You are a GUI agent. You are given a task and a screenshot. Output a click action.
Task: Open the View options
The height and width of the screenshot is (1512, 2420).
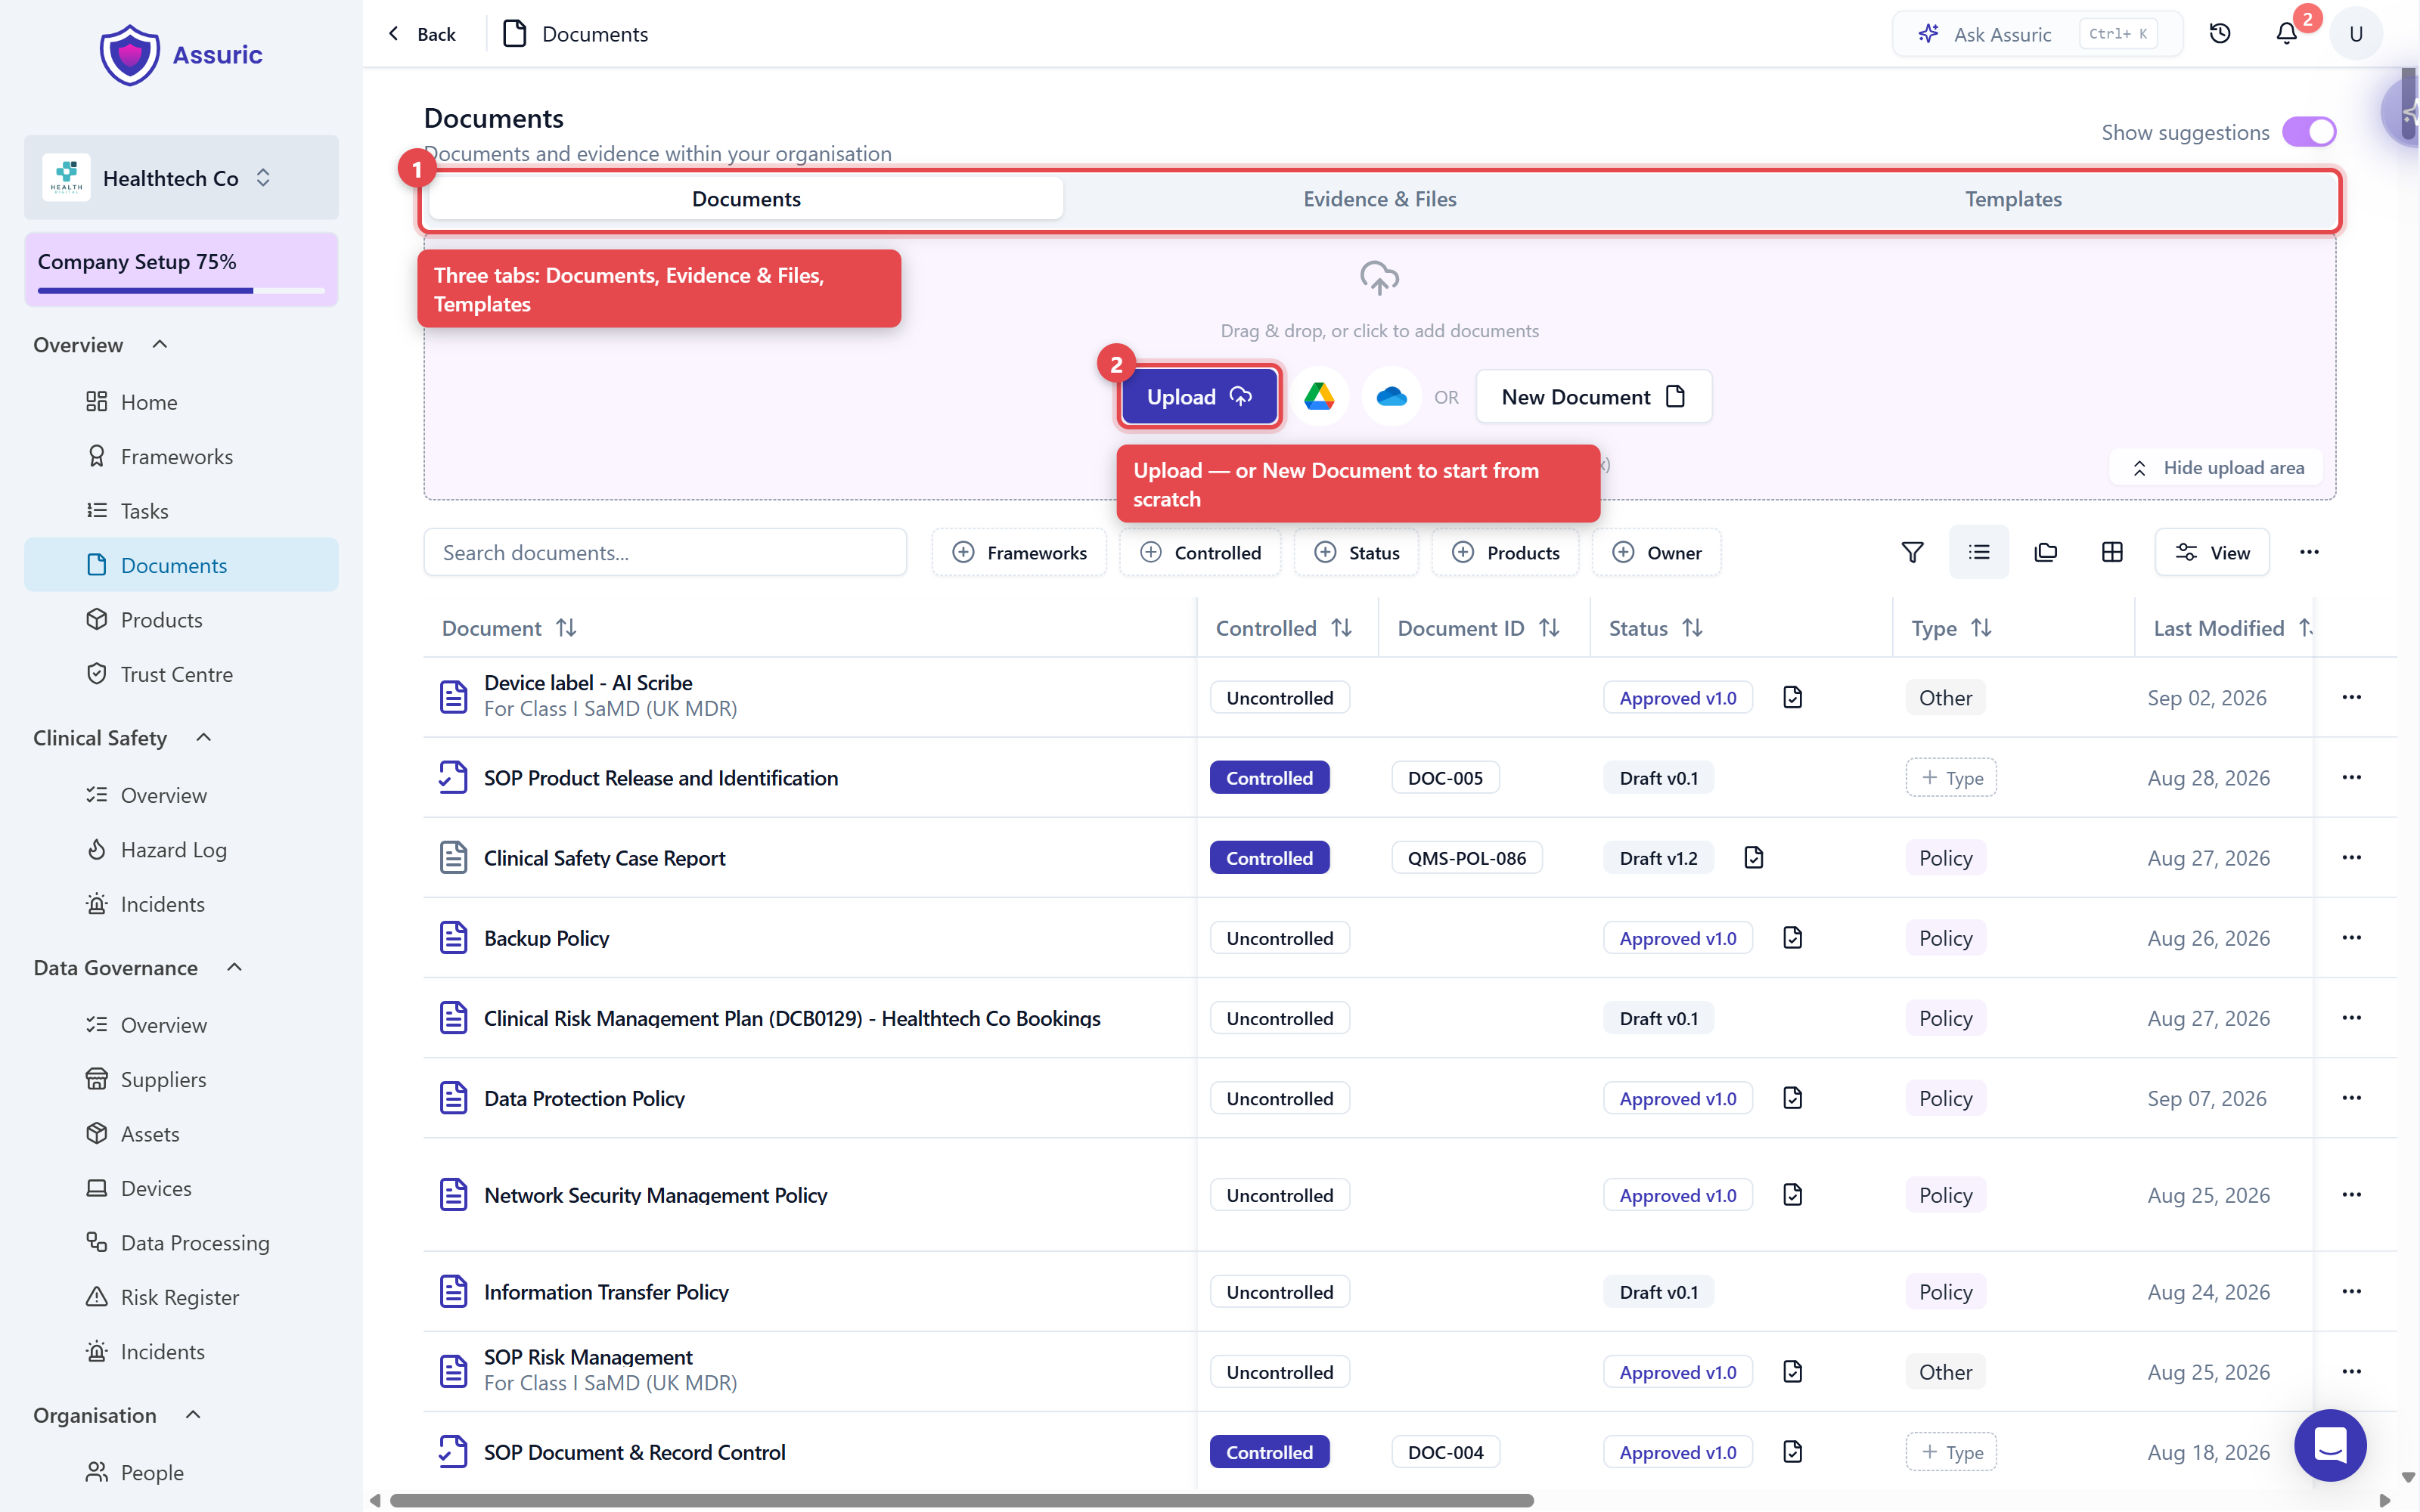(x=2212, y=552)
